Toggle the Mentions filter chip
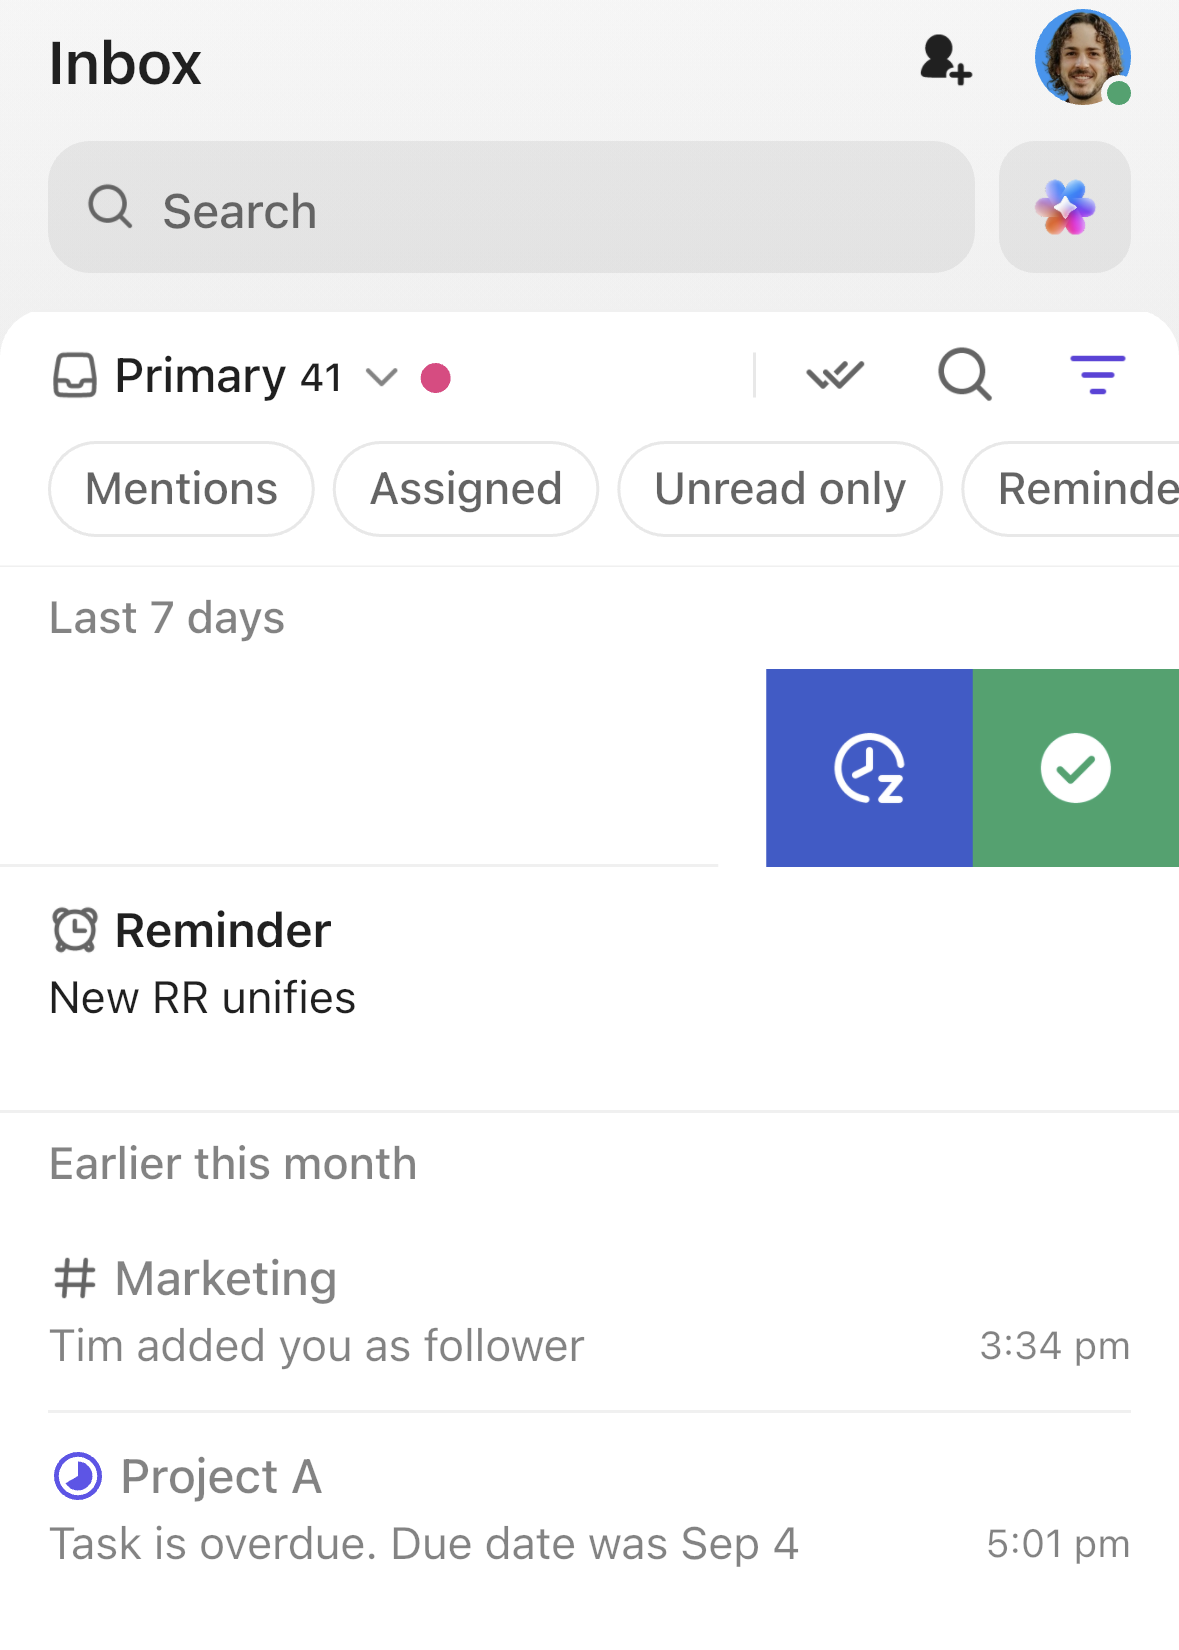This screenshot has height=1650, width=1179. point(180,489)
